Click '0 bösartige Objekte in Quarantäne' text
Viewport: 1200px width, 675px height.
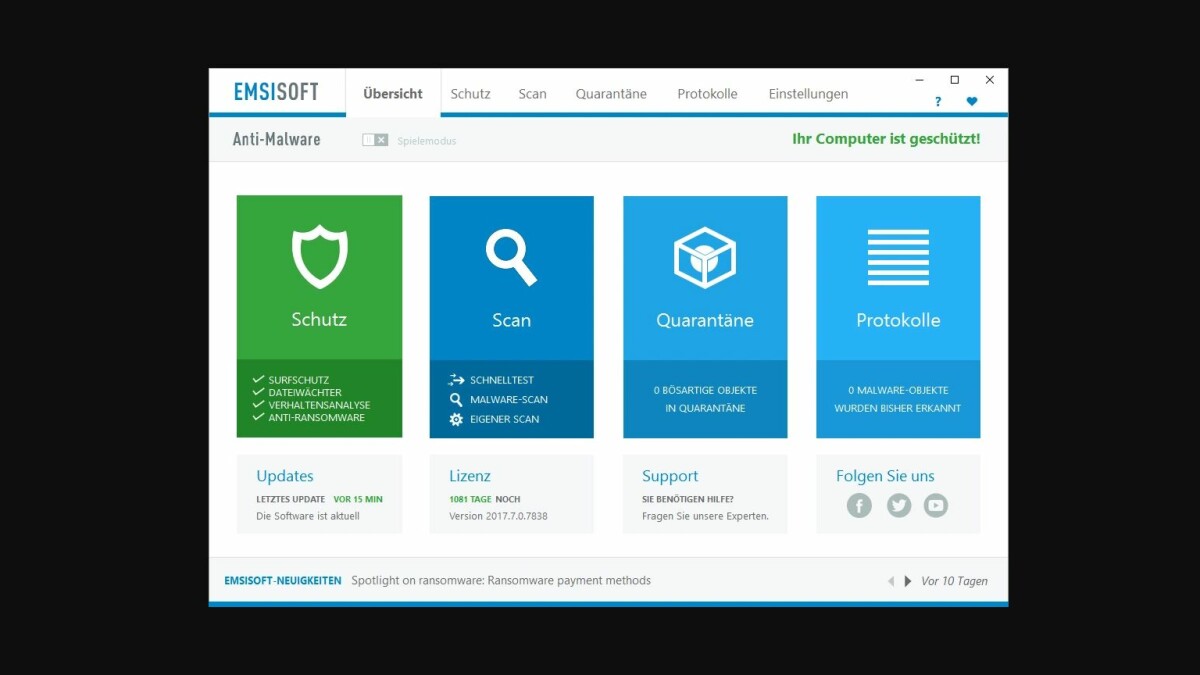tap(705, 399)
